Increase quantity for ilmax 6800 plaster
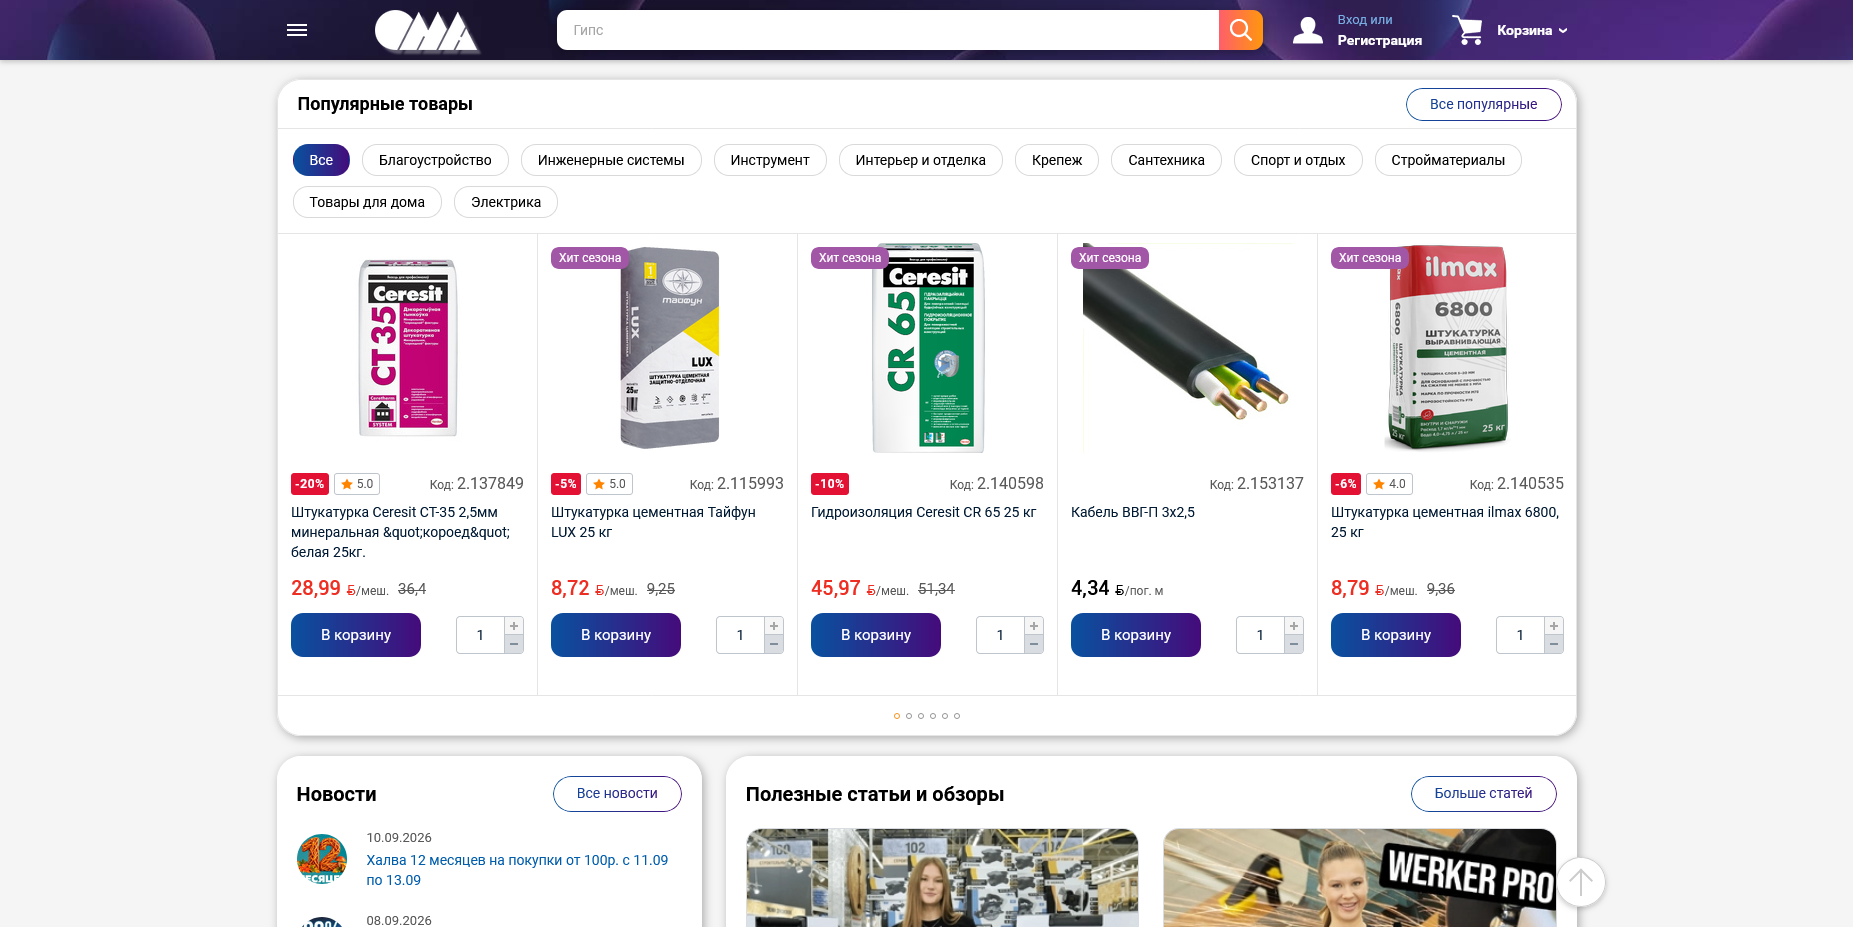The image size is (1853, 927). click(1554, 626)
